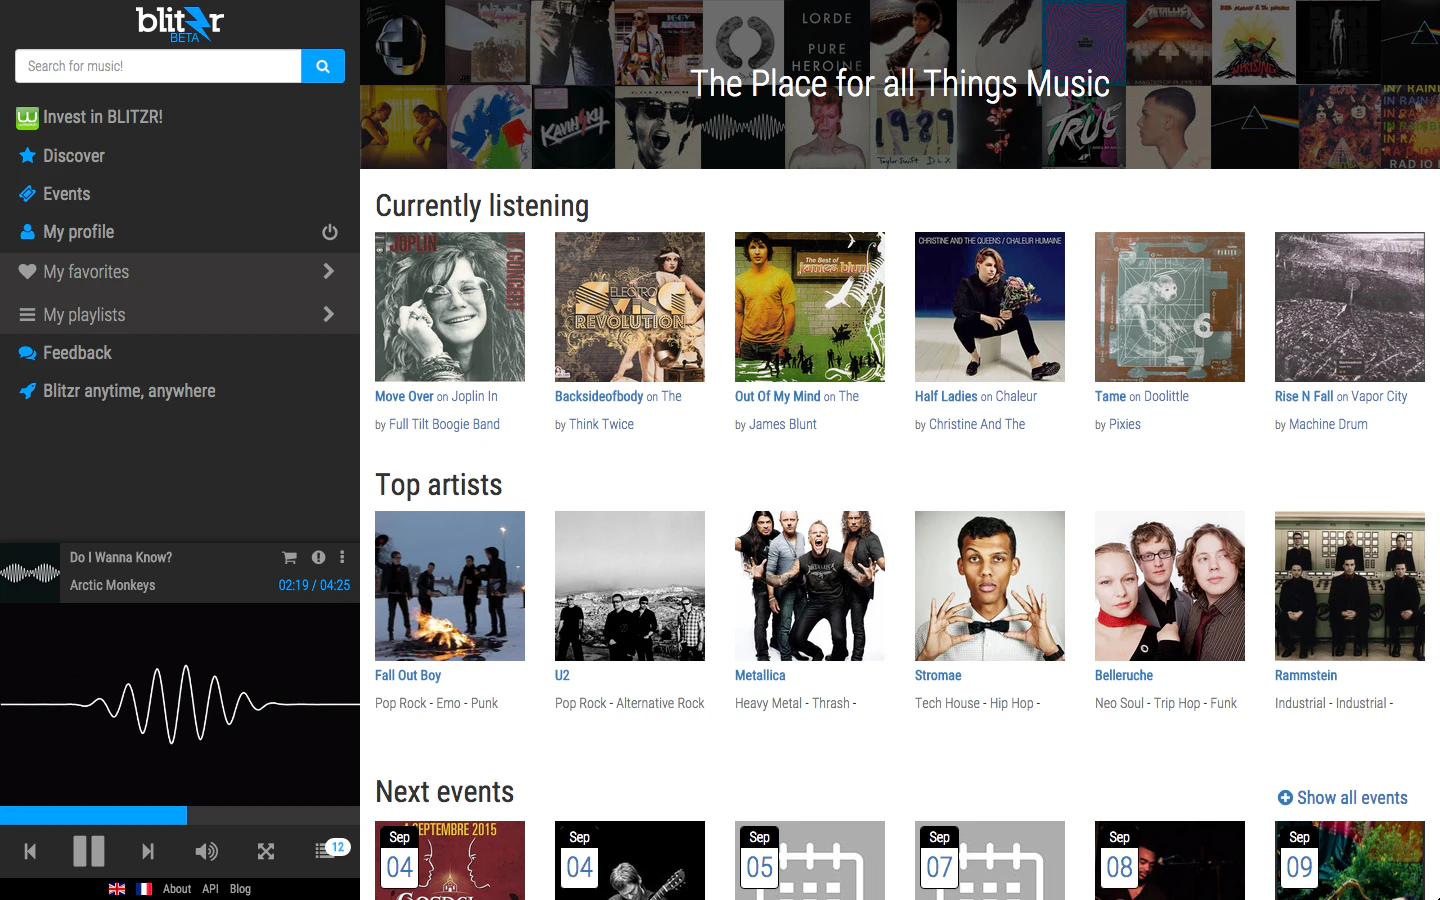Open the Sep 05 event card
Screen dimensions: 1440x900
(x=810, y=861)
